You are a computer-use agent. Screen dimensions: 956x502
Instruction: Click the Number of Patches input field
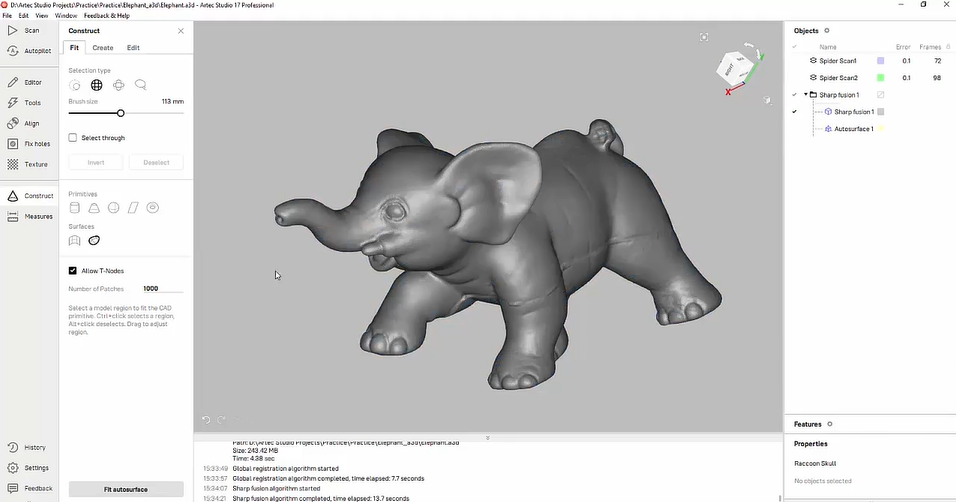(x=162, y=289)
